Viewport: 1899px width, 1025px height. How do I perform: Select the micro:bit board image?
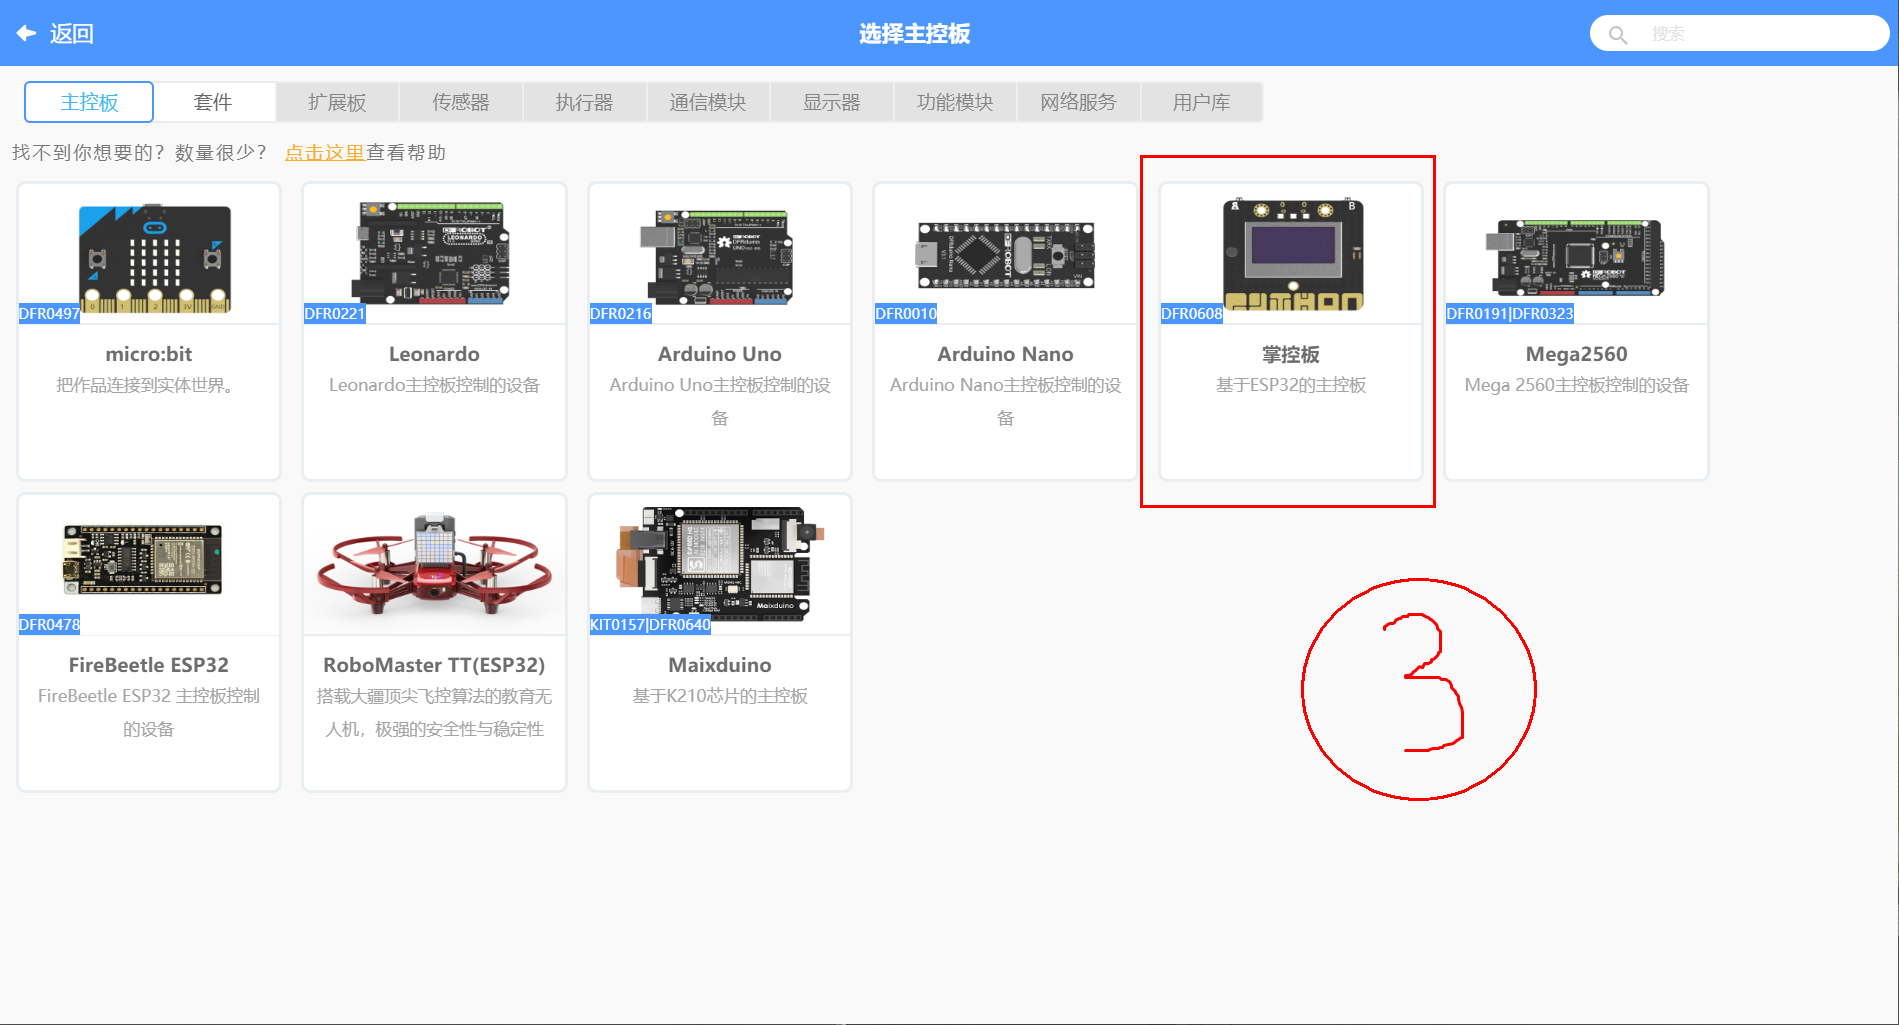coord(155,258)
